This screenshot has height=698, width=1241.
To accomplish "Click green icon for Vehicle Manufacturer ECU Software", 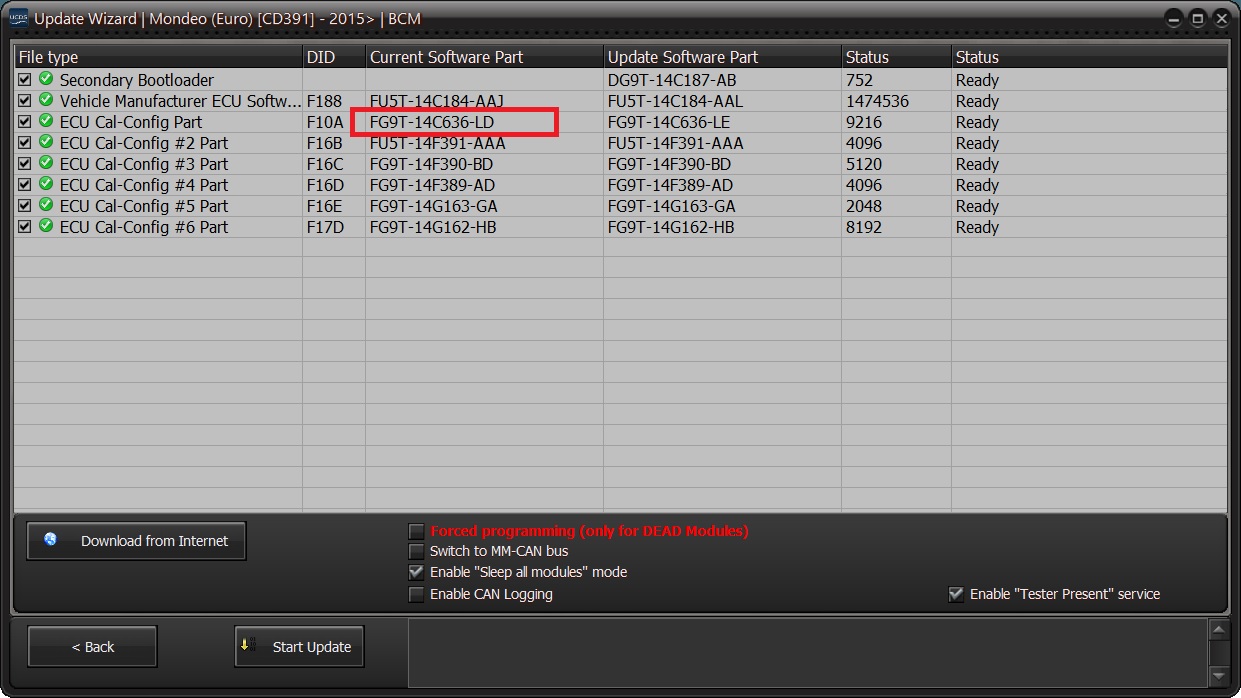I will click(46, 101).
